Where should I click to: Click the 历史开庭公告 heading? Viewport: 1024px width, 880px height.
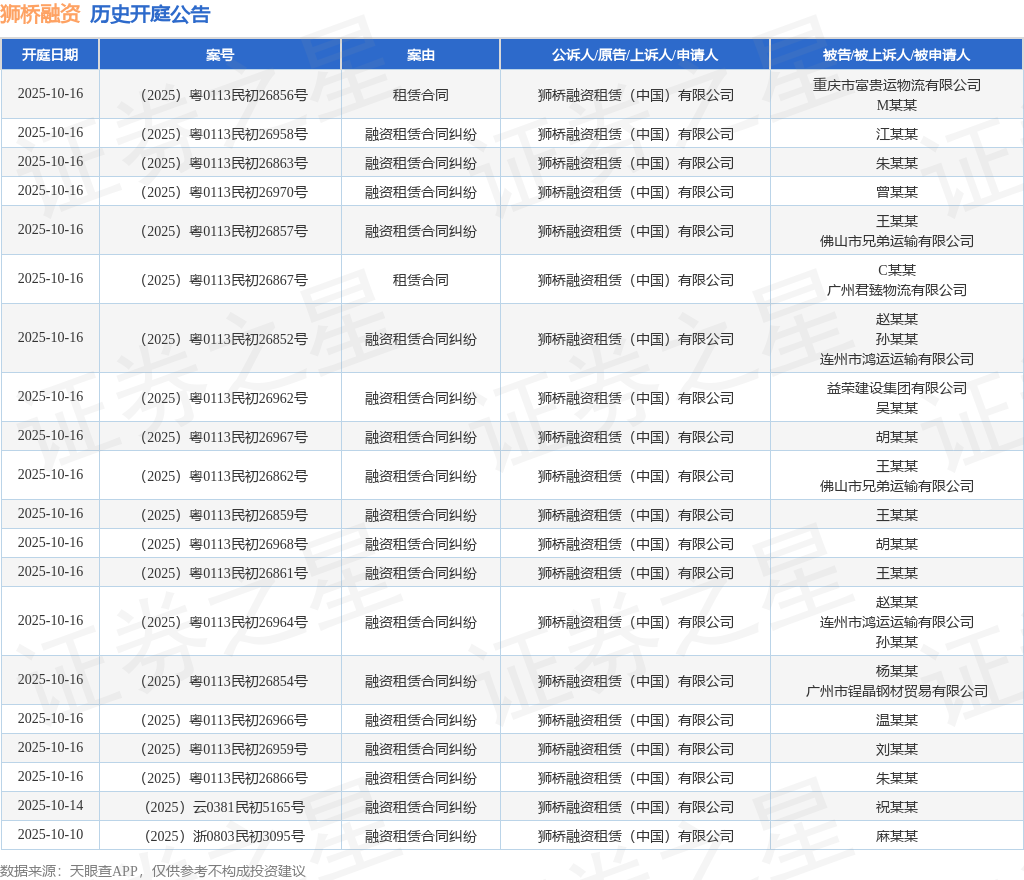150,14
